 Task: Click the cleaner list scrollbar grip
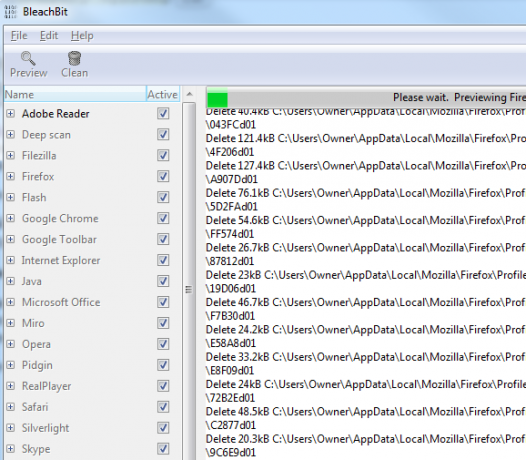pyautogui.click(x=189, y=289)
